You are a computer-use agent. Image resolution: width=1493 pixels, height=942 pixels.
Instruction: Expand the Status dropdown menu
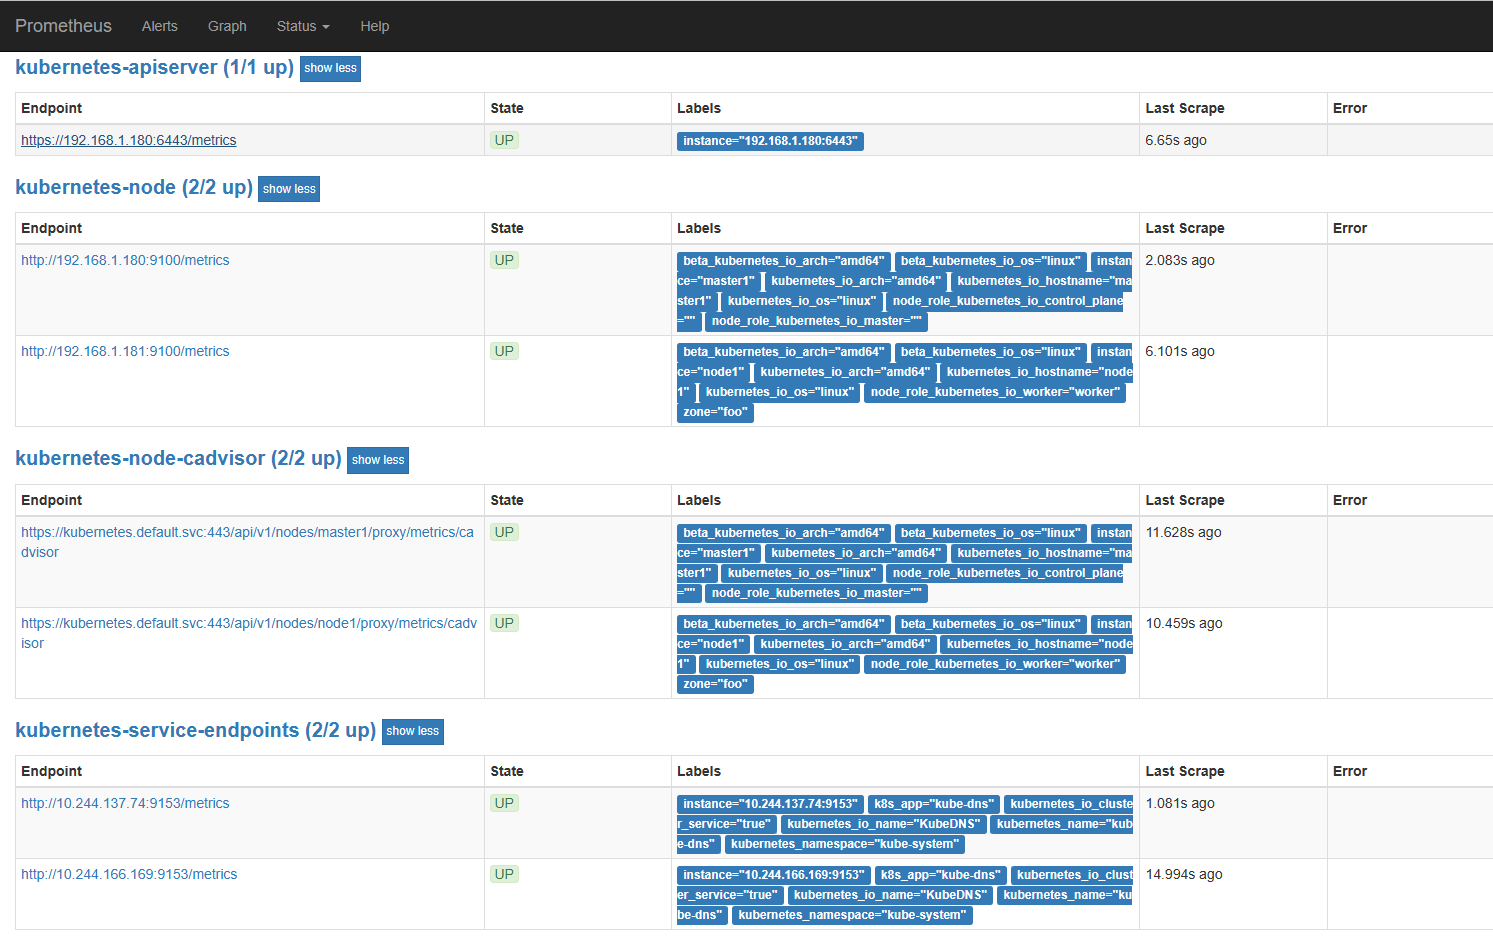303,26
